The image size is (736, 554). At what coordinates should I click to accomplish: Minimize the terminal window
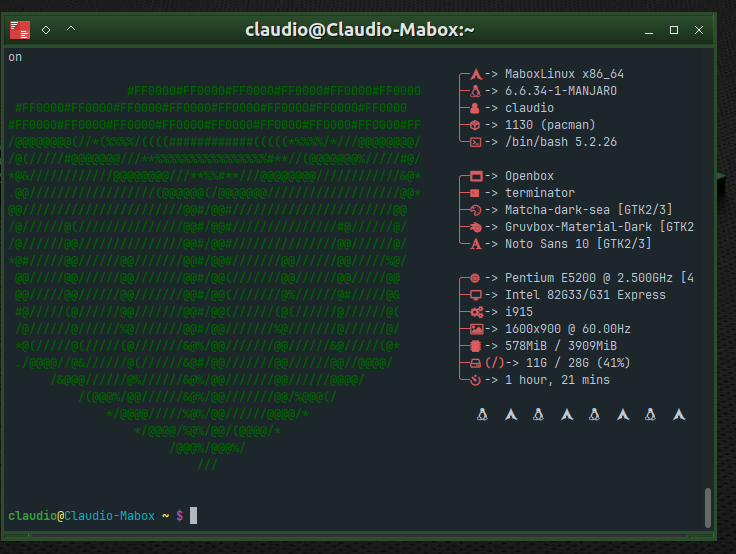click(647, 30)
